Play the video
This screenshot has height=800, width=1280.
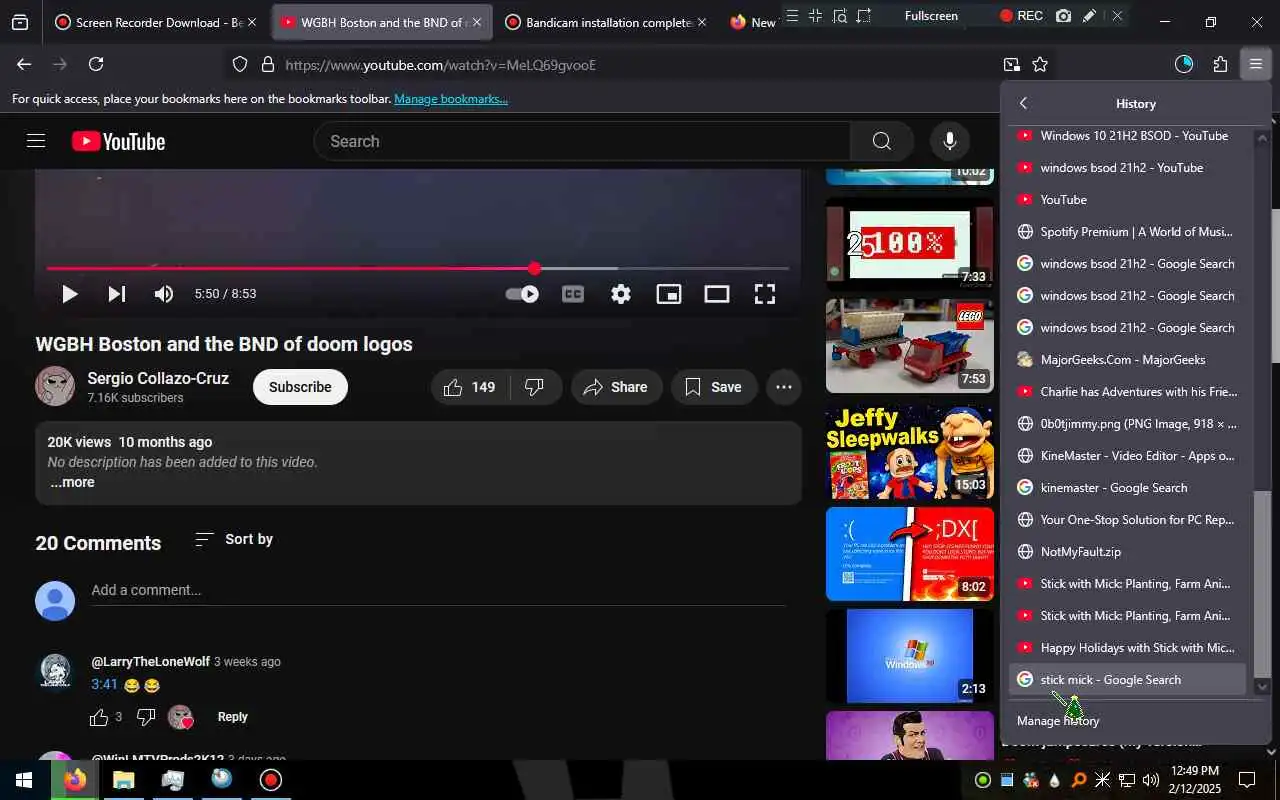point(69,294)
